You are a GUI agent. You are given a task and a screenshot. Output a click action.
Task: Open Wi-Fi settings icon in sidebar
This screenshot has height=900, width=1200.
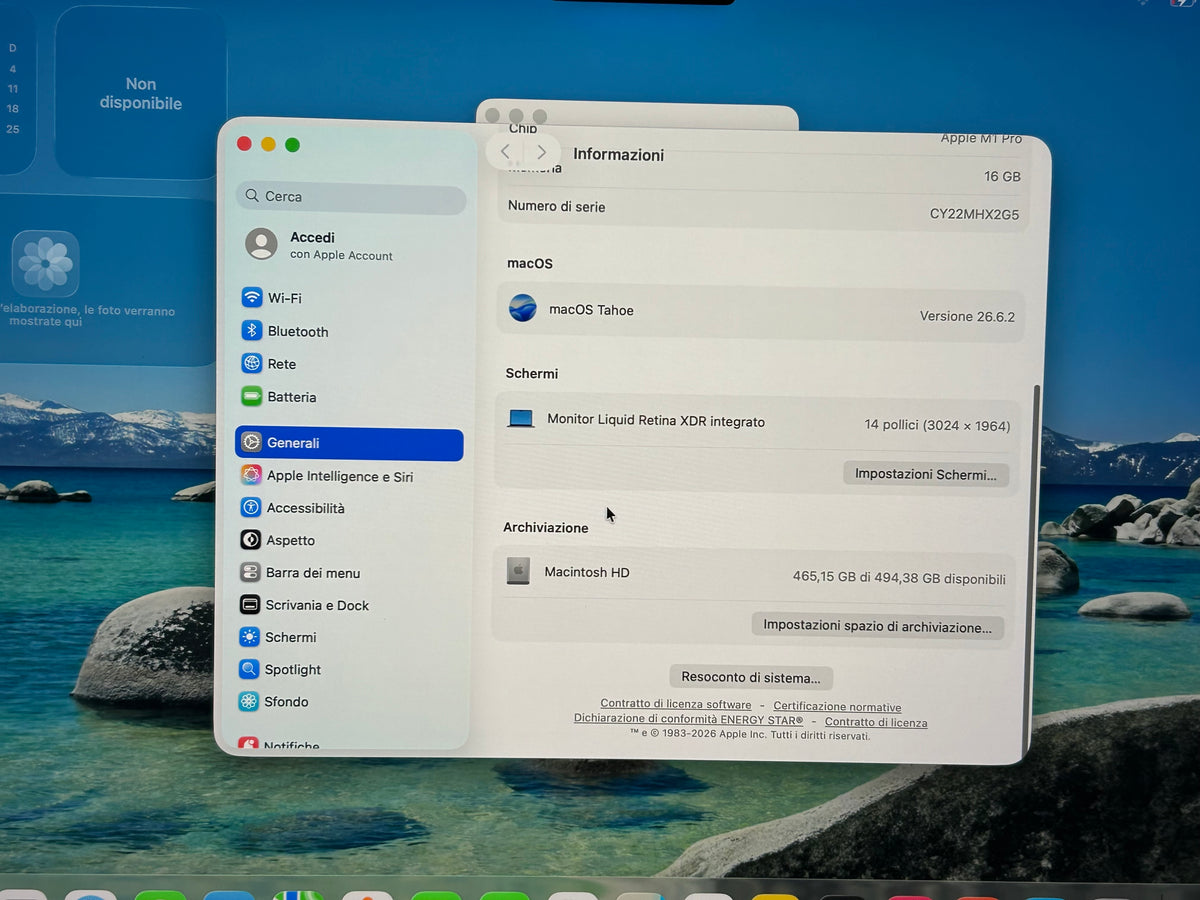point(252,298)
